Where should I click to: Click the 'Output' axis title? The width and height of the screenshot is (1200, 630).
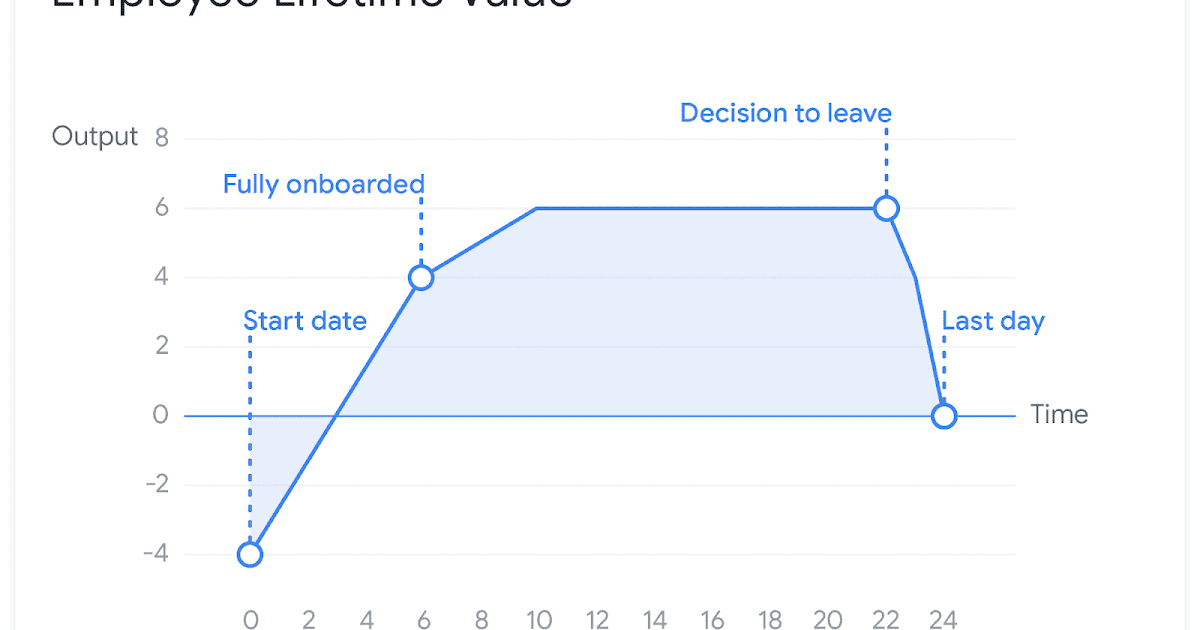(x=95, y=137)
